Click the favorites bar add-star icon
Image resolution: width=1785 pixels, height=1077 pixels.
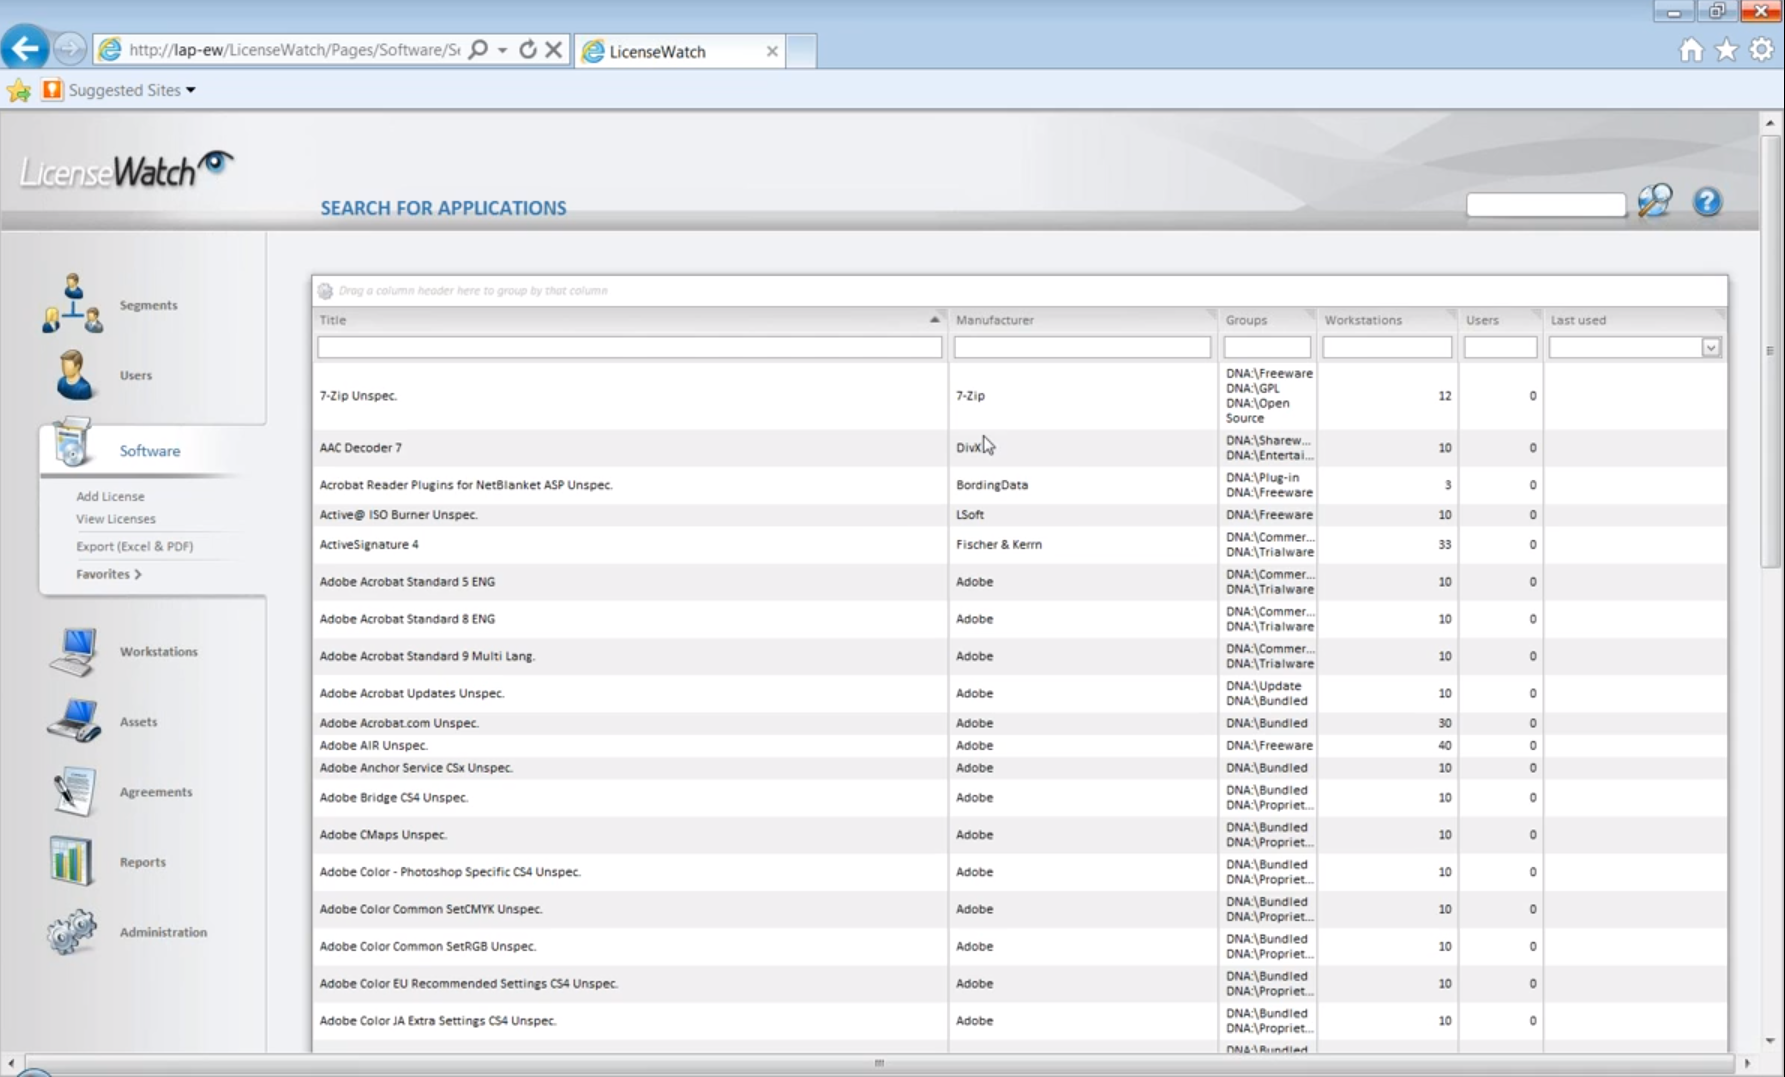click(x=19, y=91)
